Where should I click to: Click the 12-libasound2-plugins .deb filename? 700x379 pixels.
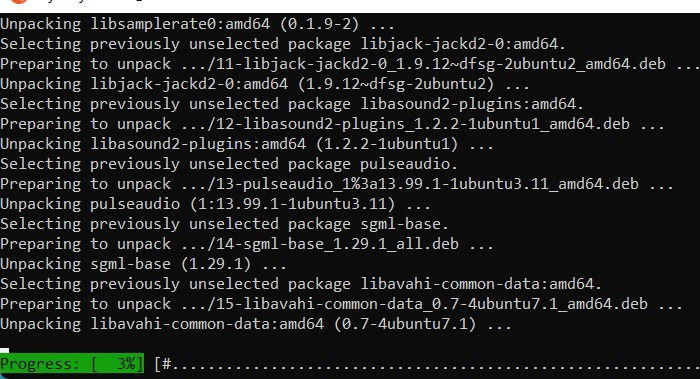tap(405, 124)
